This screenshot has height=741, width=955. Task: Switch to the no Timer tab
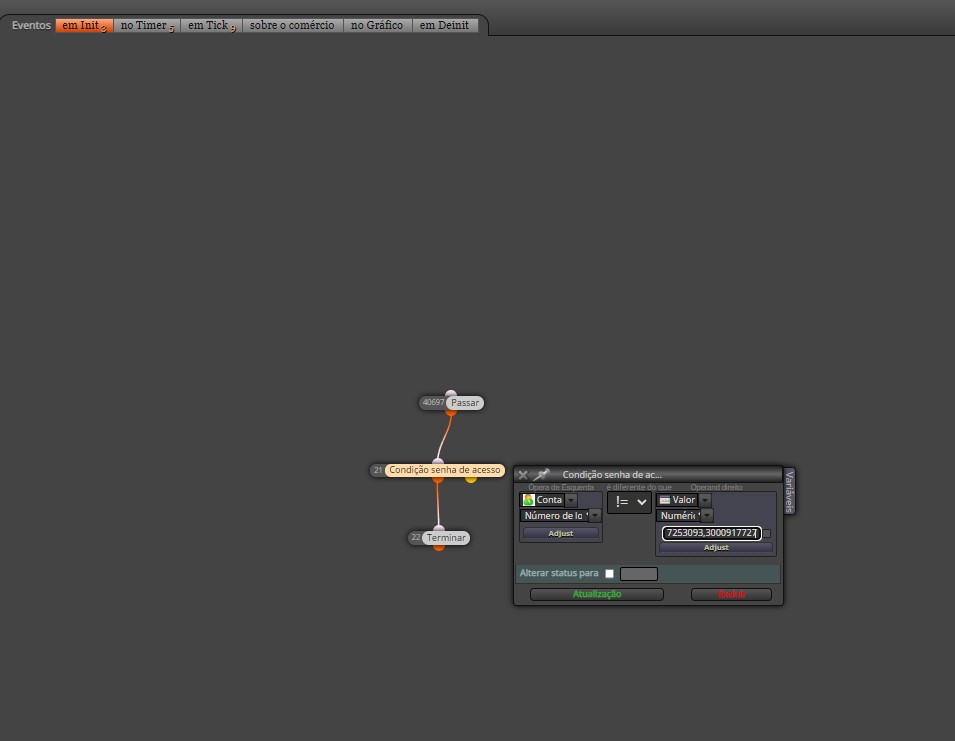point(147,26)
